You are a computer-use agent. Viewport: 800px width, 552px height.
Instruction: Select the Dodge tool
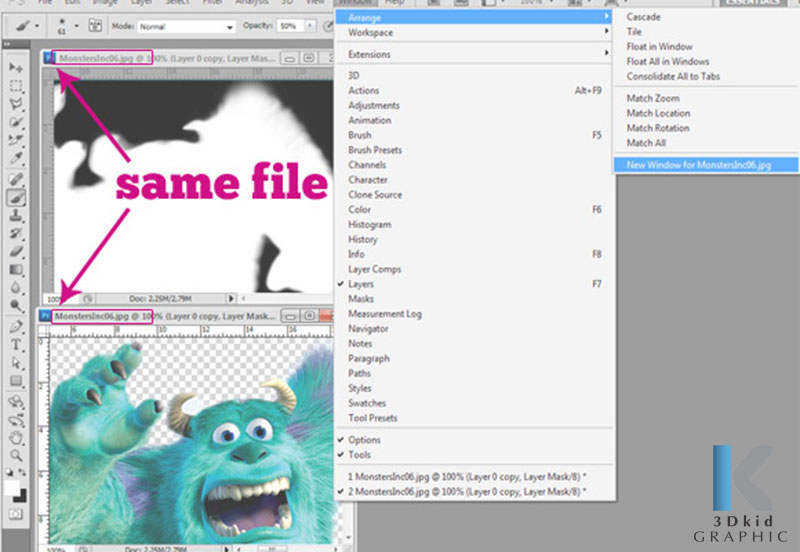(16, 305)
